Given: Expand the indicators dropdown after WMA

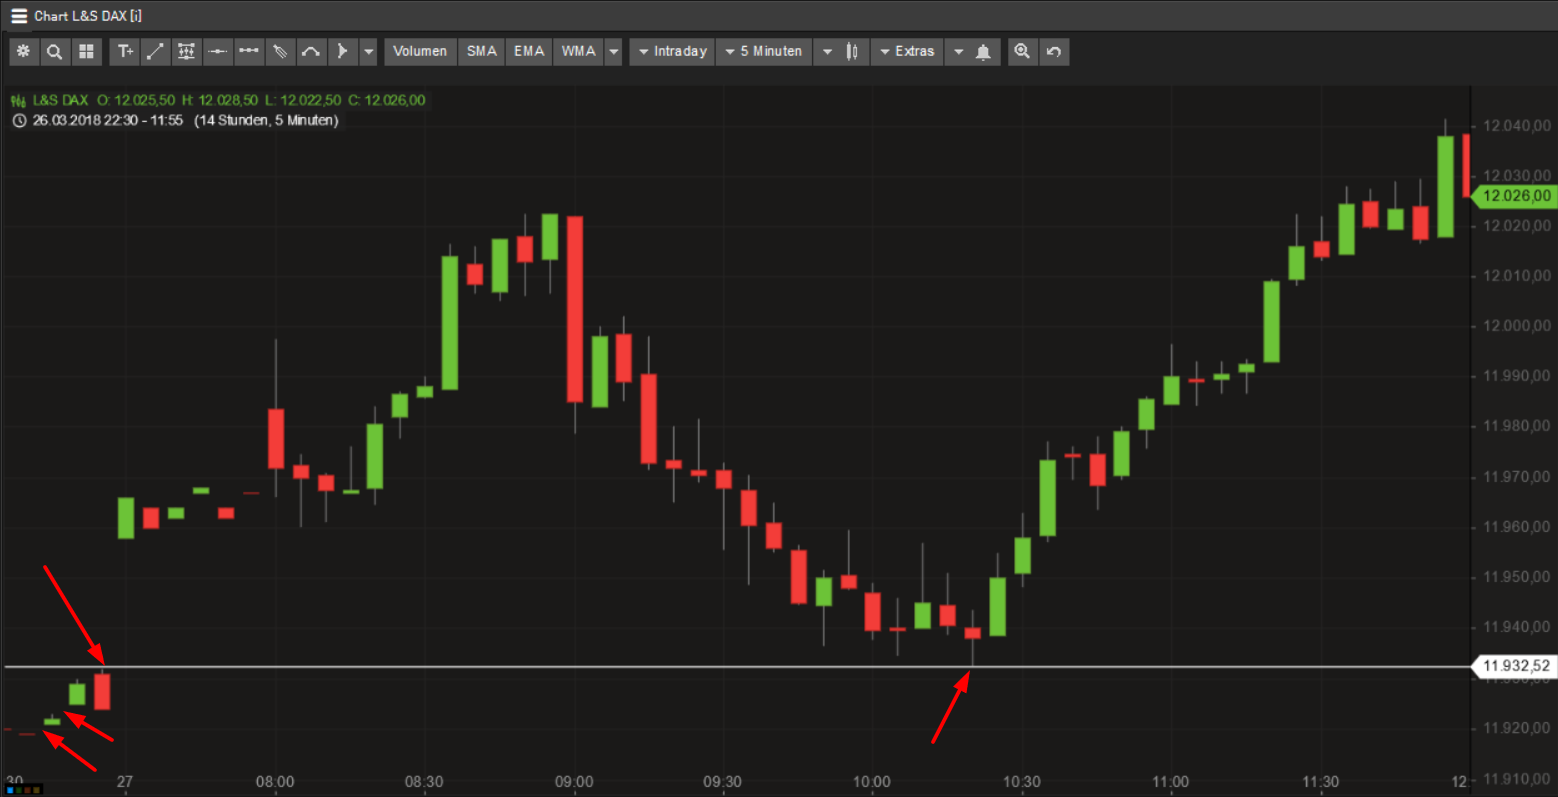Looking at the screenshot, I should pos(613,51).
